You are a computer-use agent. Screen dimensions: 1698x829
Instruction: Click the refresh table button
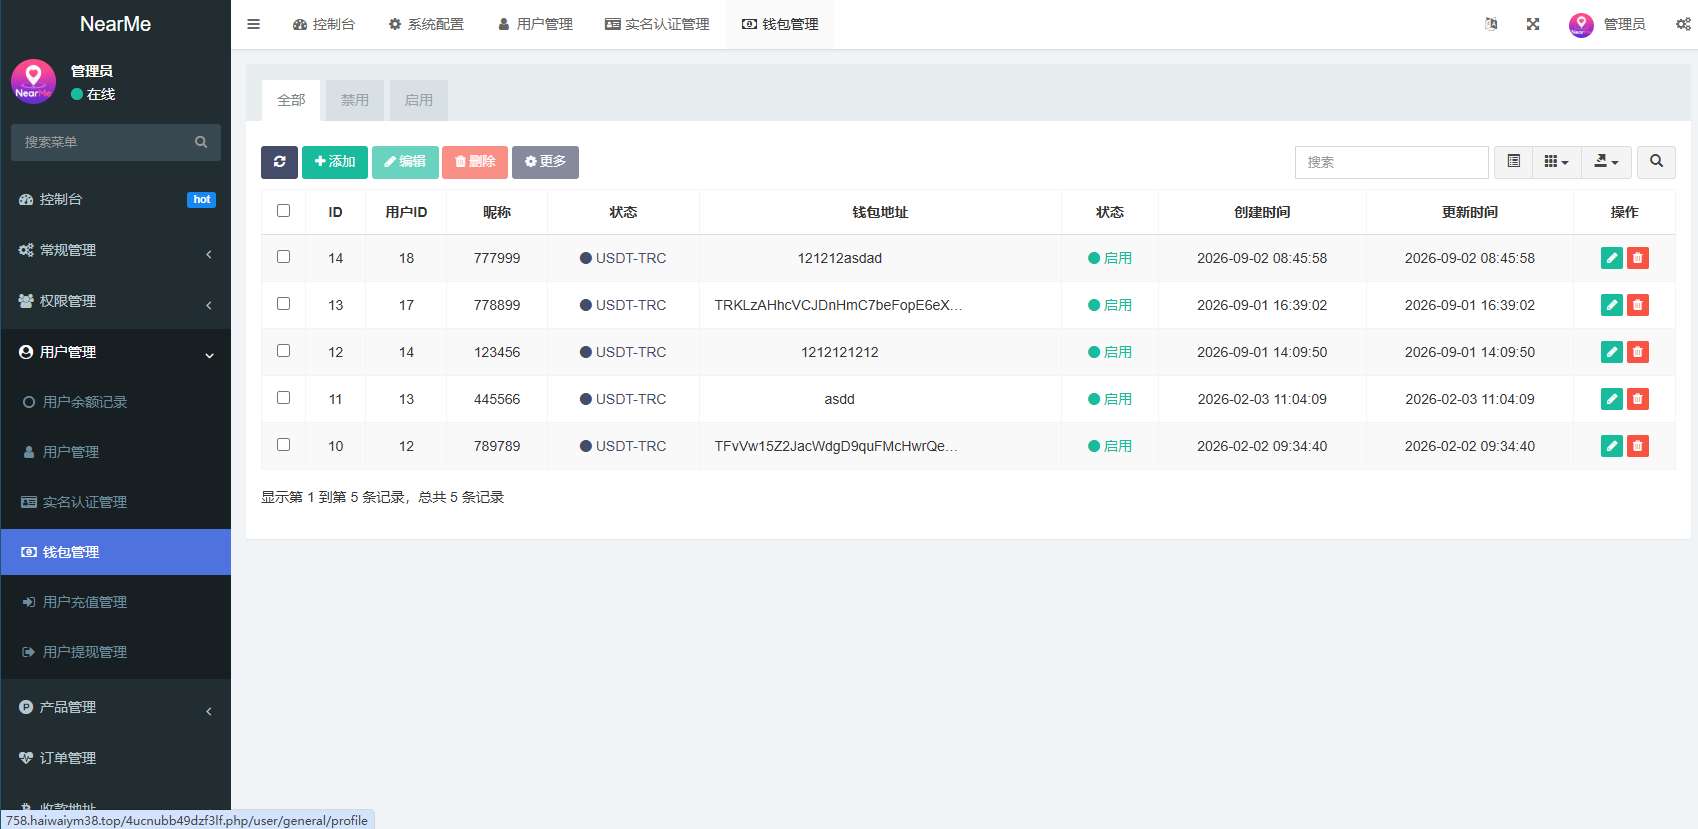(x=279, y=162)
